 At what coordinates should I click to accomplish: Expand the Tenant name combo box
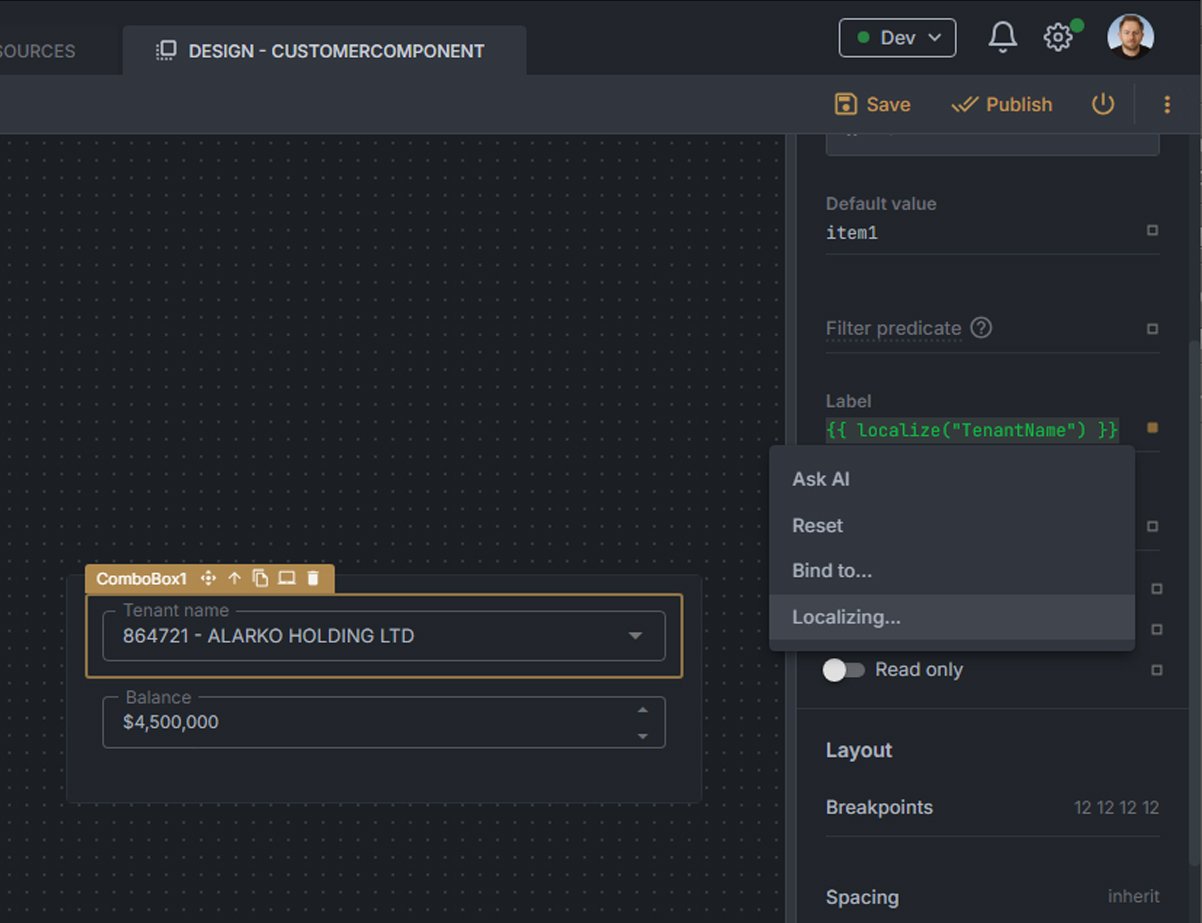click(x=635, y=636)
